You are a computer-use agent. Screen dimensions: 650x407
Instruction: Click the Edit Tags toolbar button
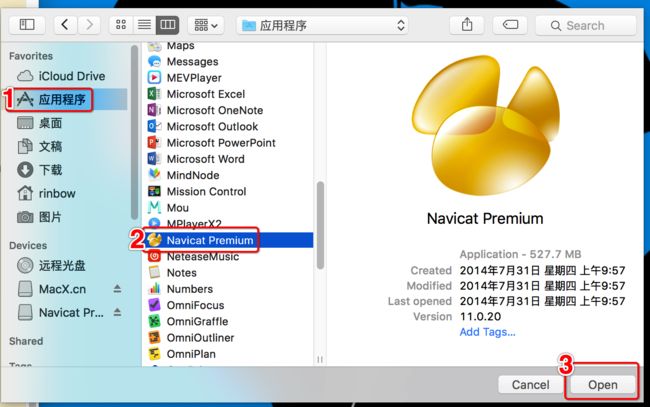[510, 25]
